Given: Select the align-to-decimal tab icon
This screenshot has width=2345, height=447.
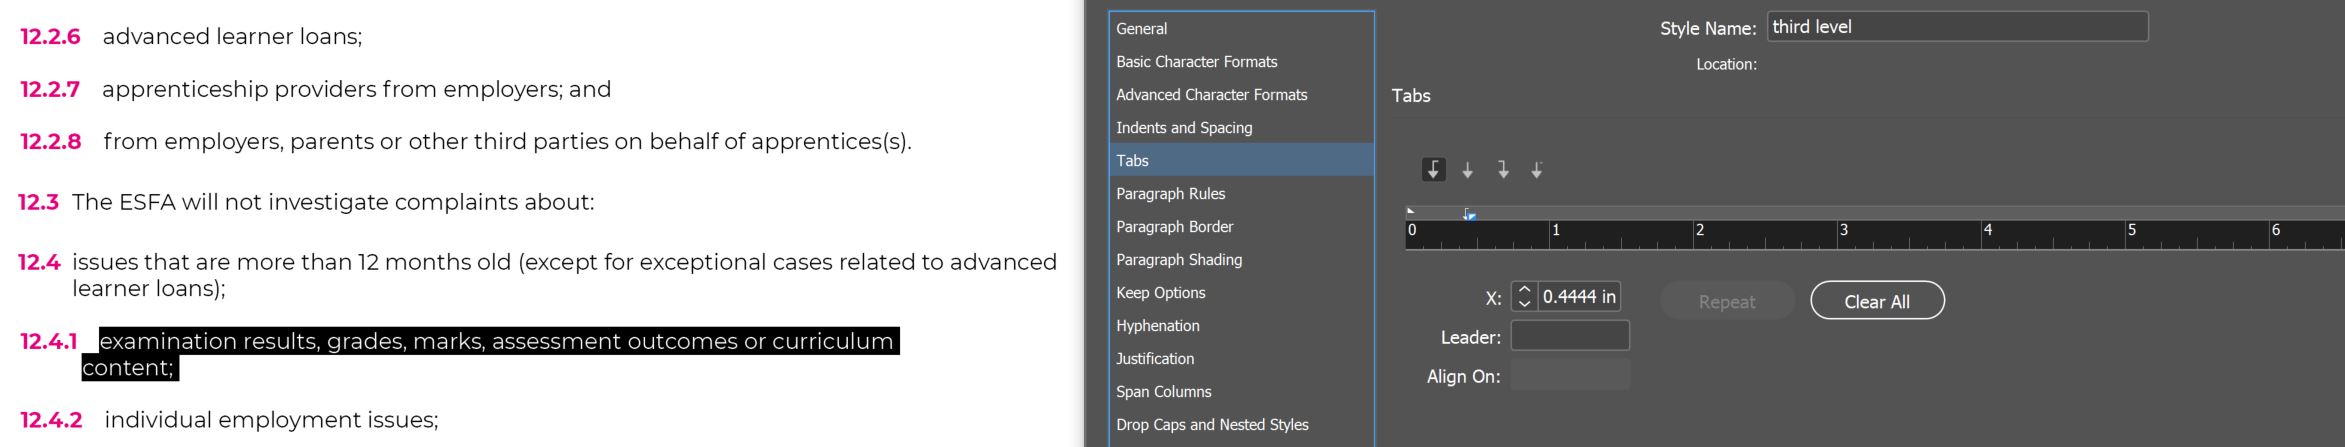Looking at the screenshot, I should coord(1537,171).
